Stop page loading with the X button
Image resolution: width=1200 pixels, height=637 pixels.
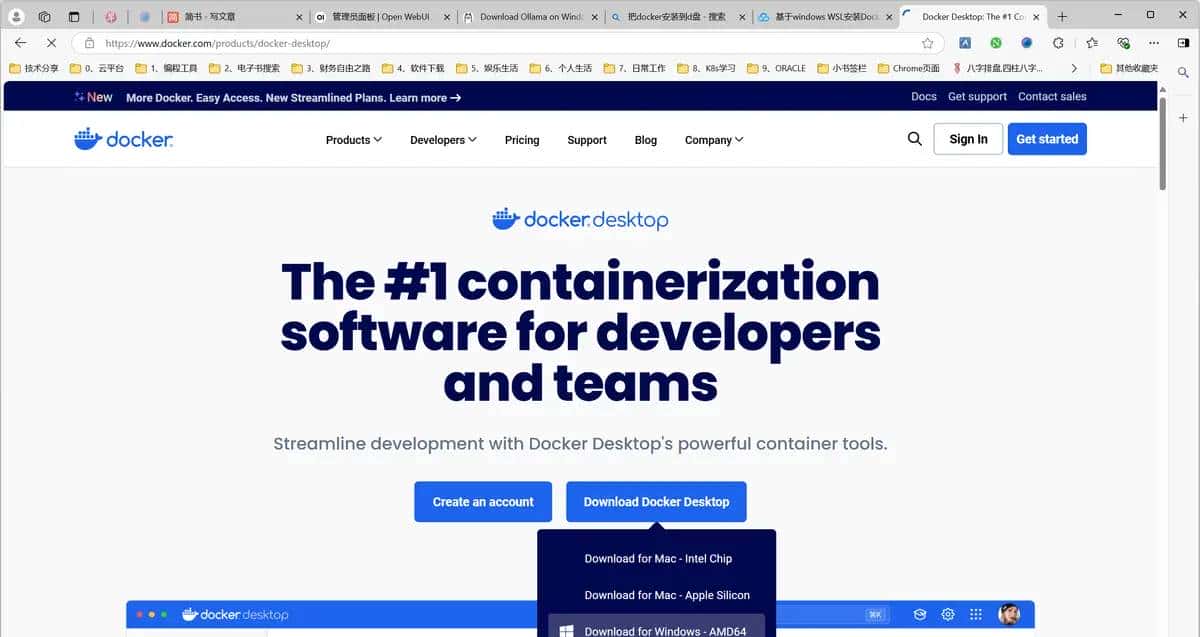point(51,43)
